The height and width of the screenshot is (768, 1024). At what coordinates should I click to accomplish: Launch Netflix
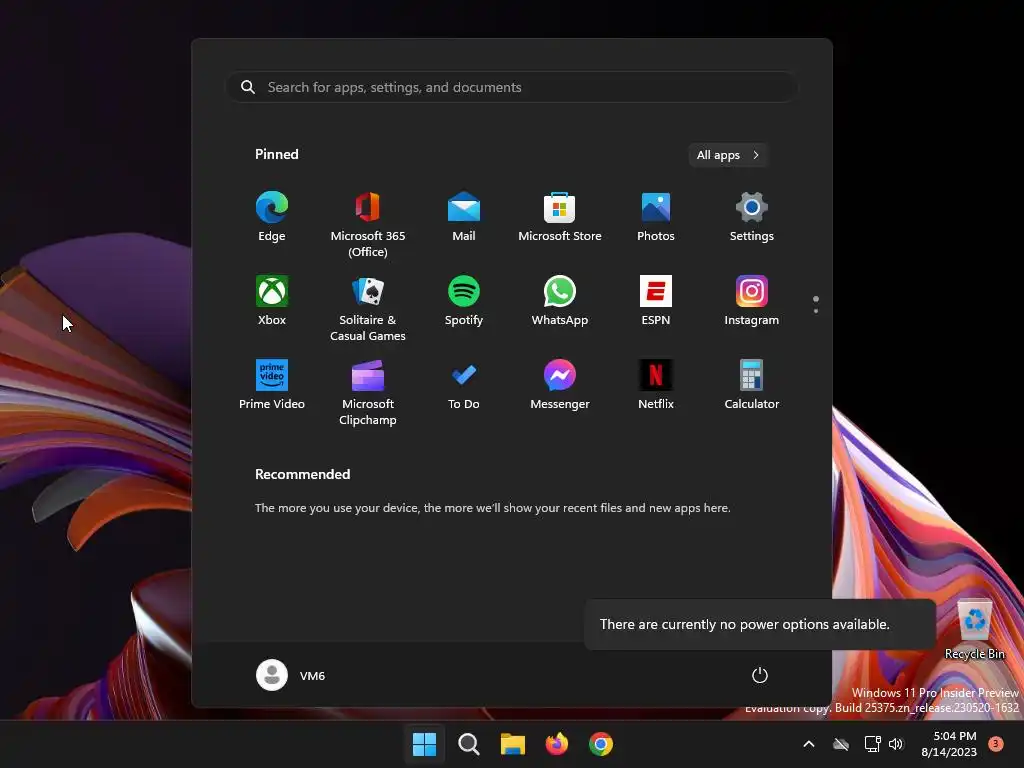pos(656,385)
